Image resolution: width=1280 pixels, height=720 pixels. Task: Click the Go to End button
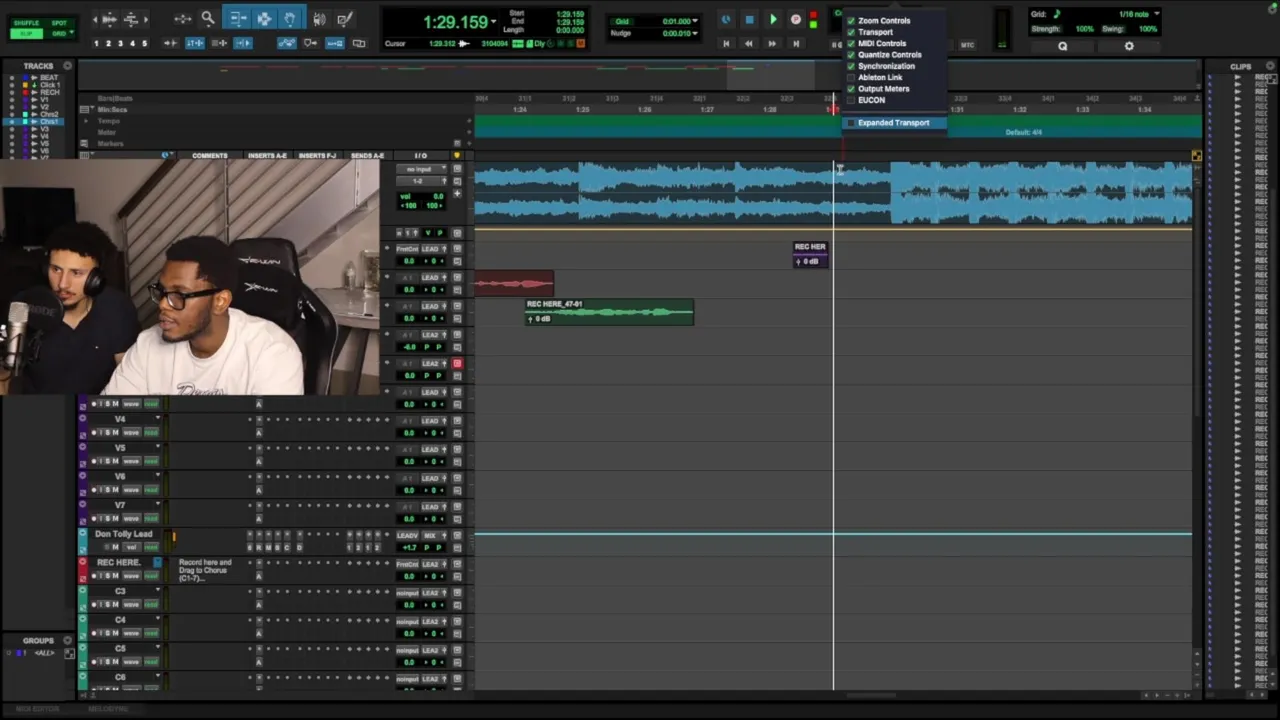pos(796,43)
